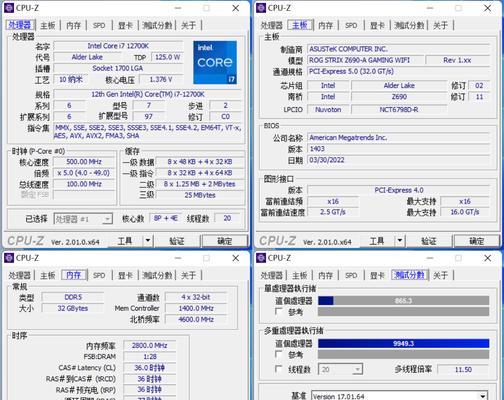The image size is (504, 400).
Task: Open 显卡 tab in benchmark window
Action: point(377,275)
